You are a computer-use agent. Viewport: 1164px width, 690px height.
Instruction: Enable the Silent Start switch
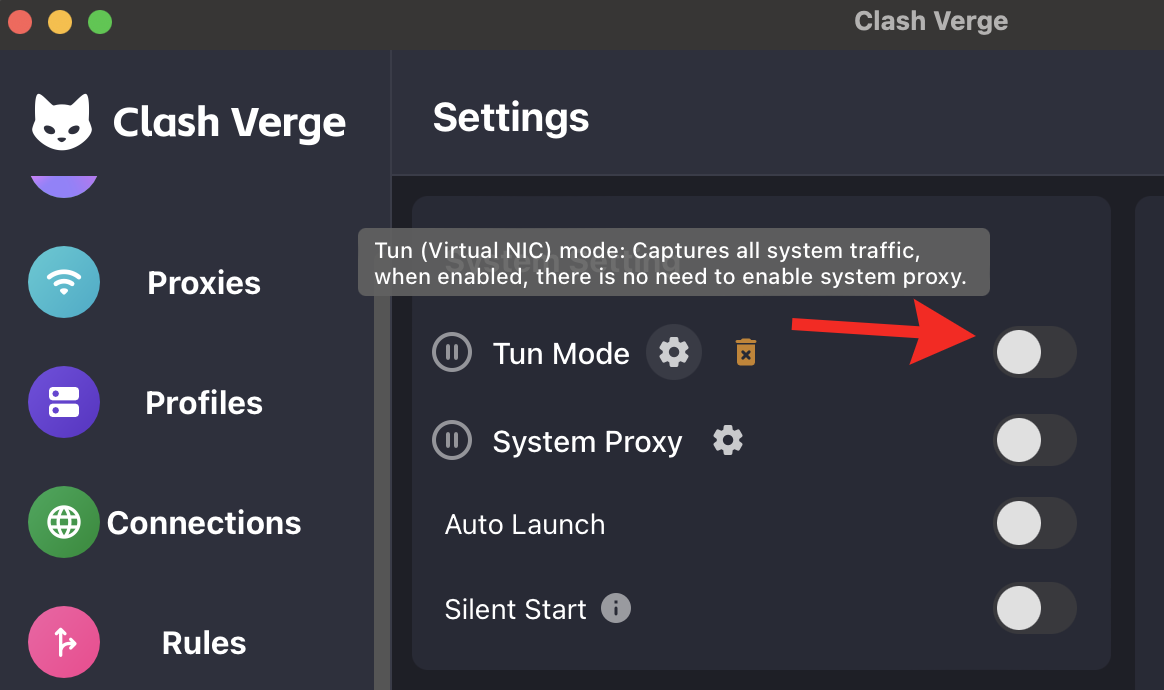pos(1035,608)
